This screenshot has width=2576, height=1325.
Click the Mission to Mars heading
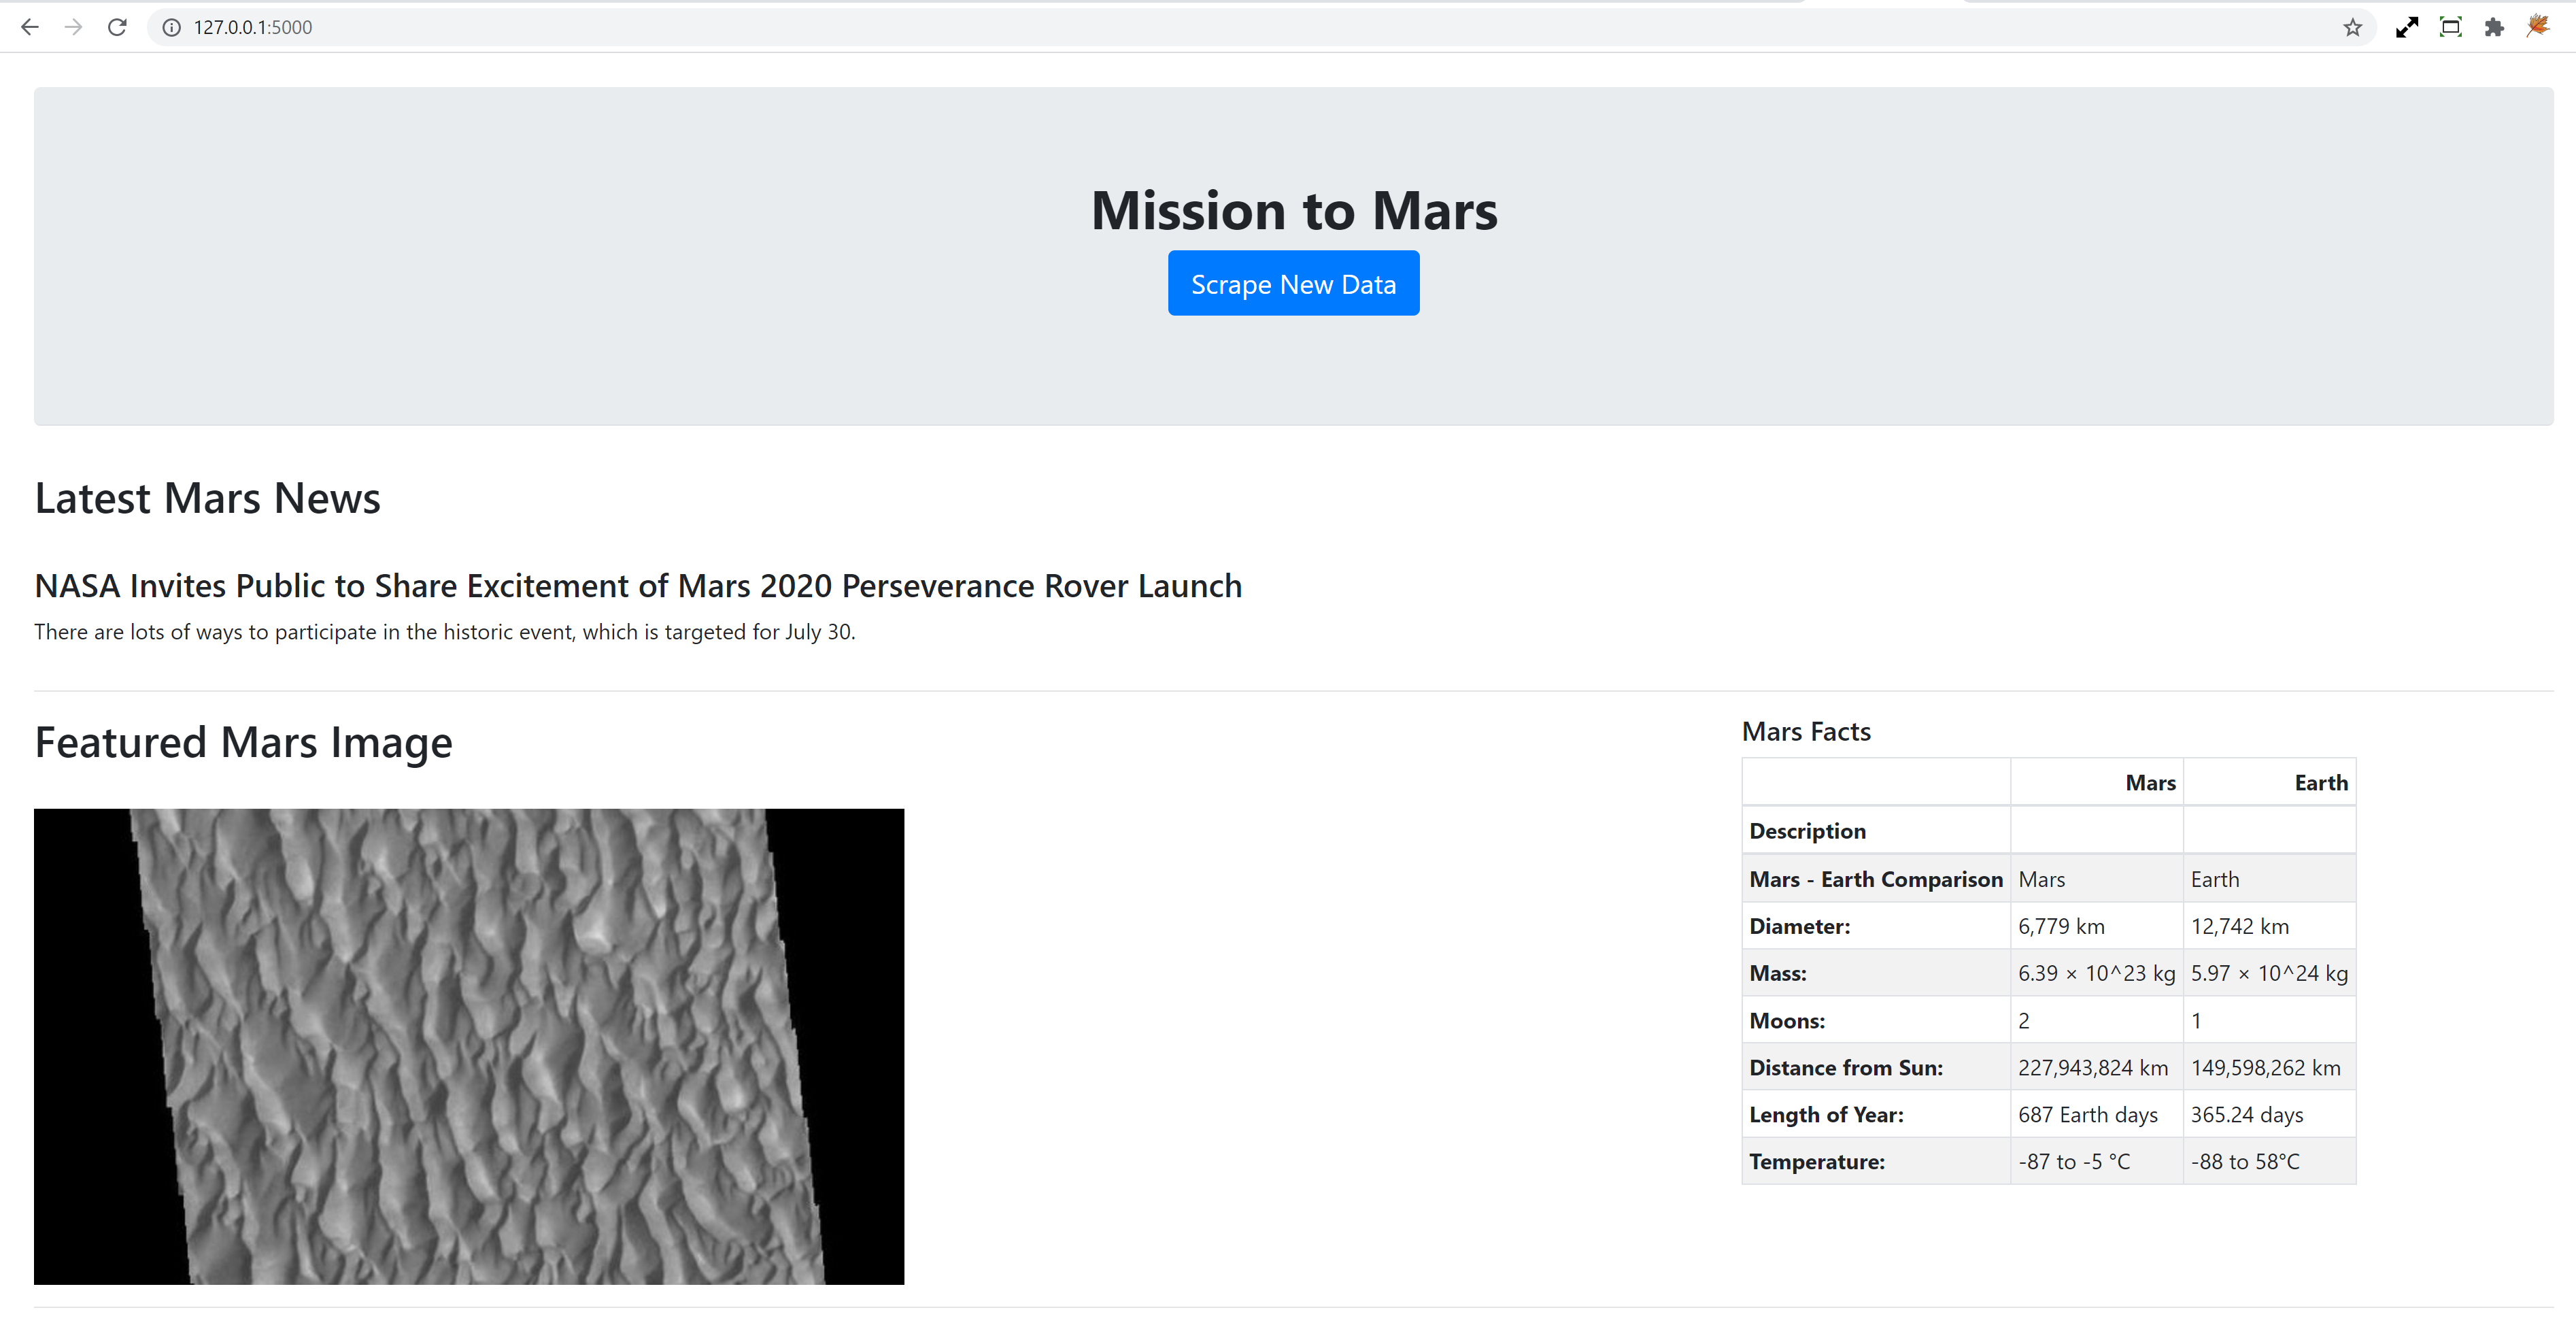1293,210
